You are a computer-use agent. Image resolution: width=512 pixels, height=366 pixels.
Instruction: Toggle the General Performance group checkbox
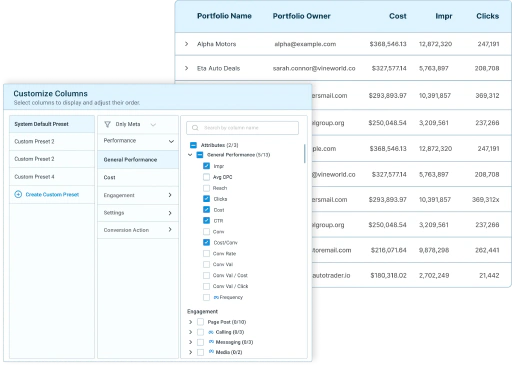(x=200, y=155)
